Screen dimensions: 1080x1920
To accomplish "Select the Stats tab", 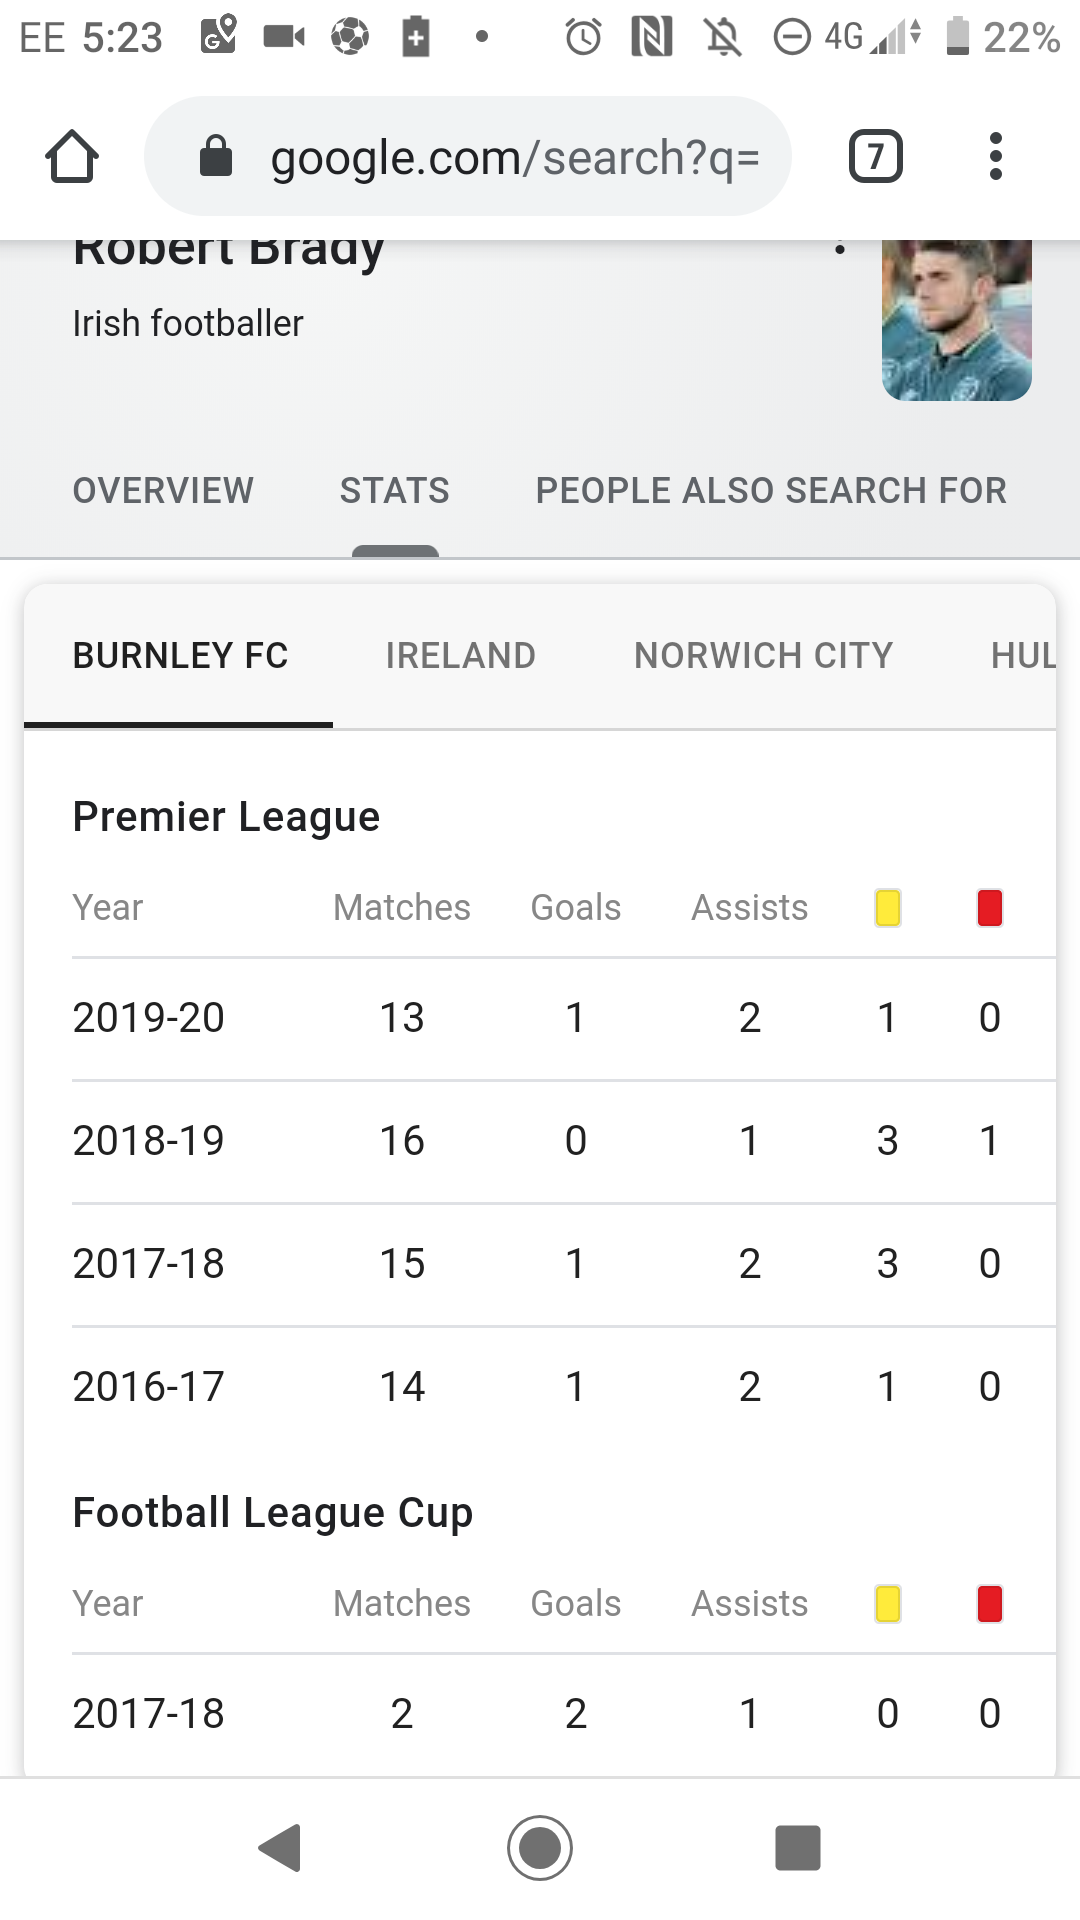I will click(395, 491).
